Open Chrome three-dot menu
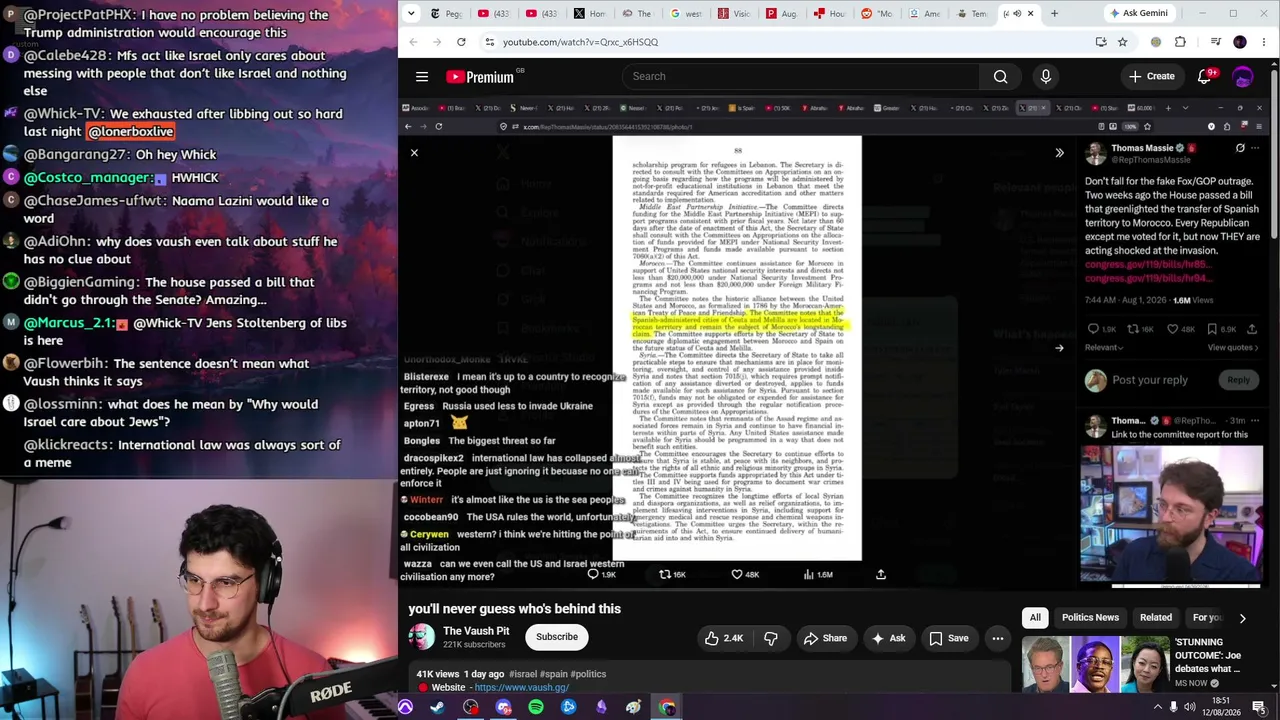 (1262, 42)
